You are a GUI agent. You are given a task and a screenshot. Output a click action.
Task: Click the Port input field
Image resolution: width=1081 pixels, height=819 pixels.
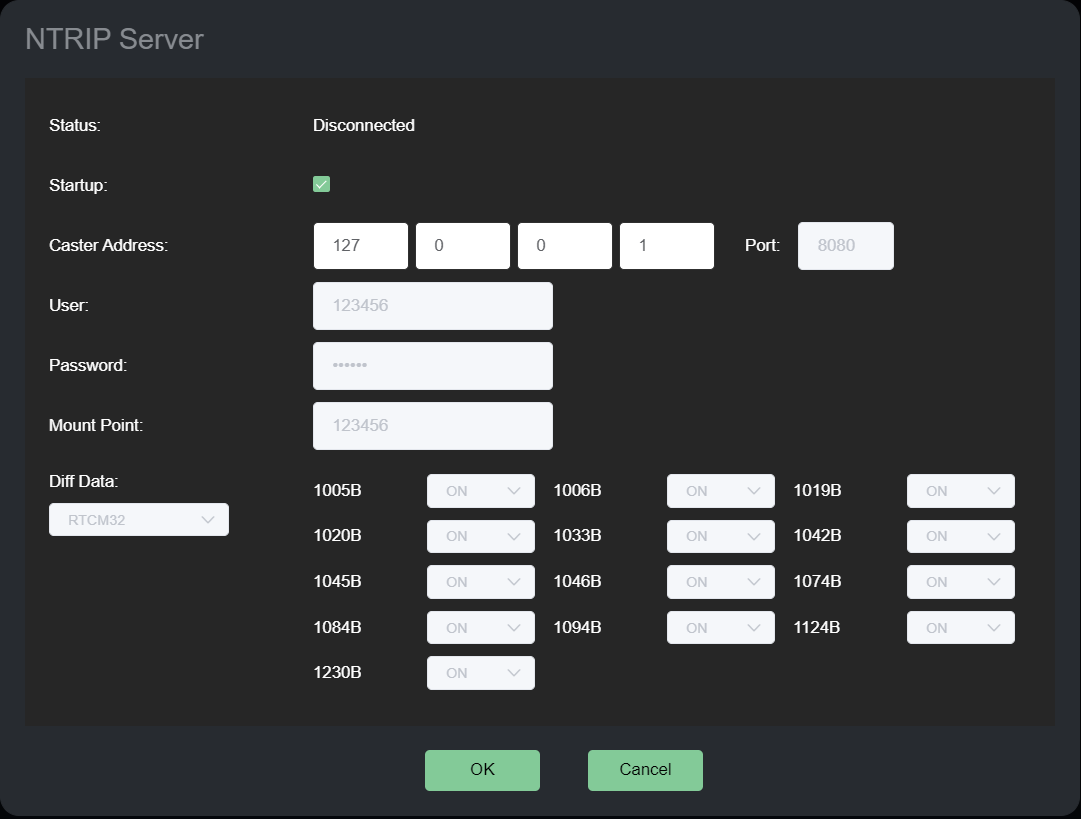[x=845, y=246]
